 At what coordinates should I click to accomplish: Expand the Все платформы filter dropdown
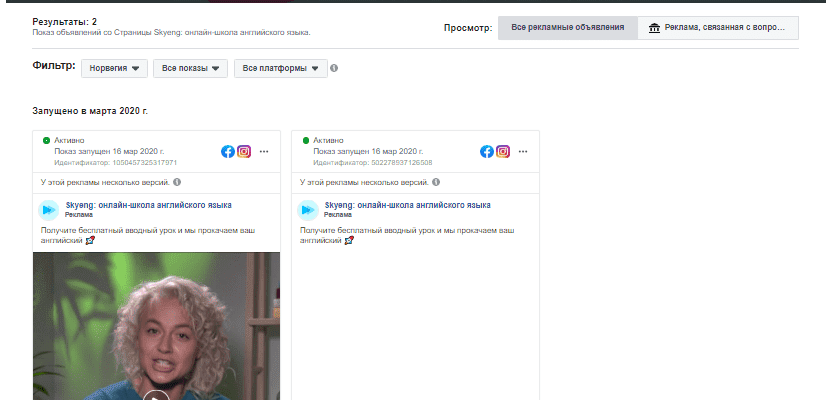(280, 68)
